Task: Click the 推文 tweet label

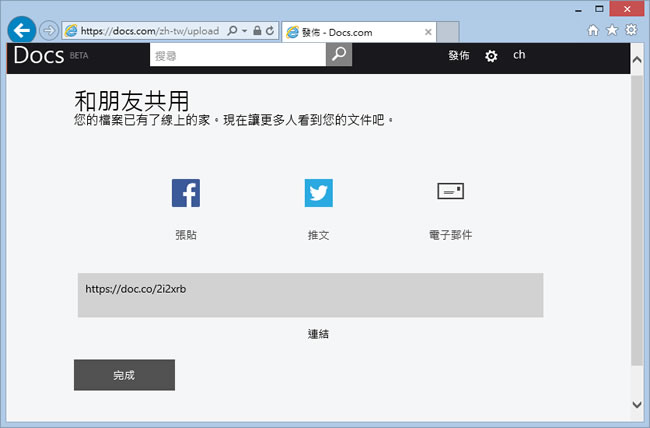Action: click(x=318, y=235)
